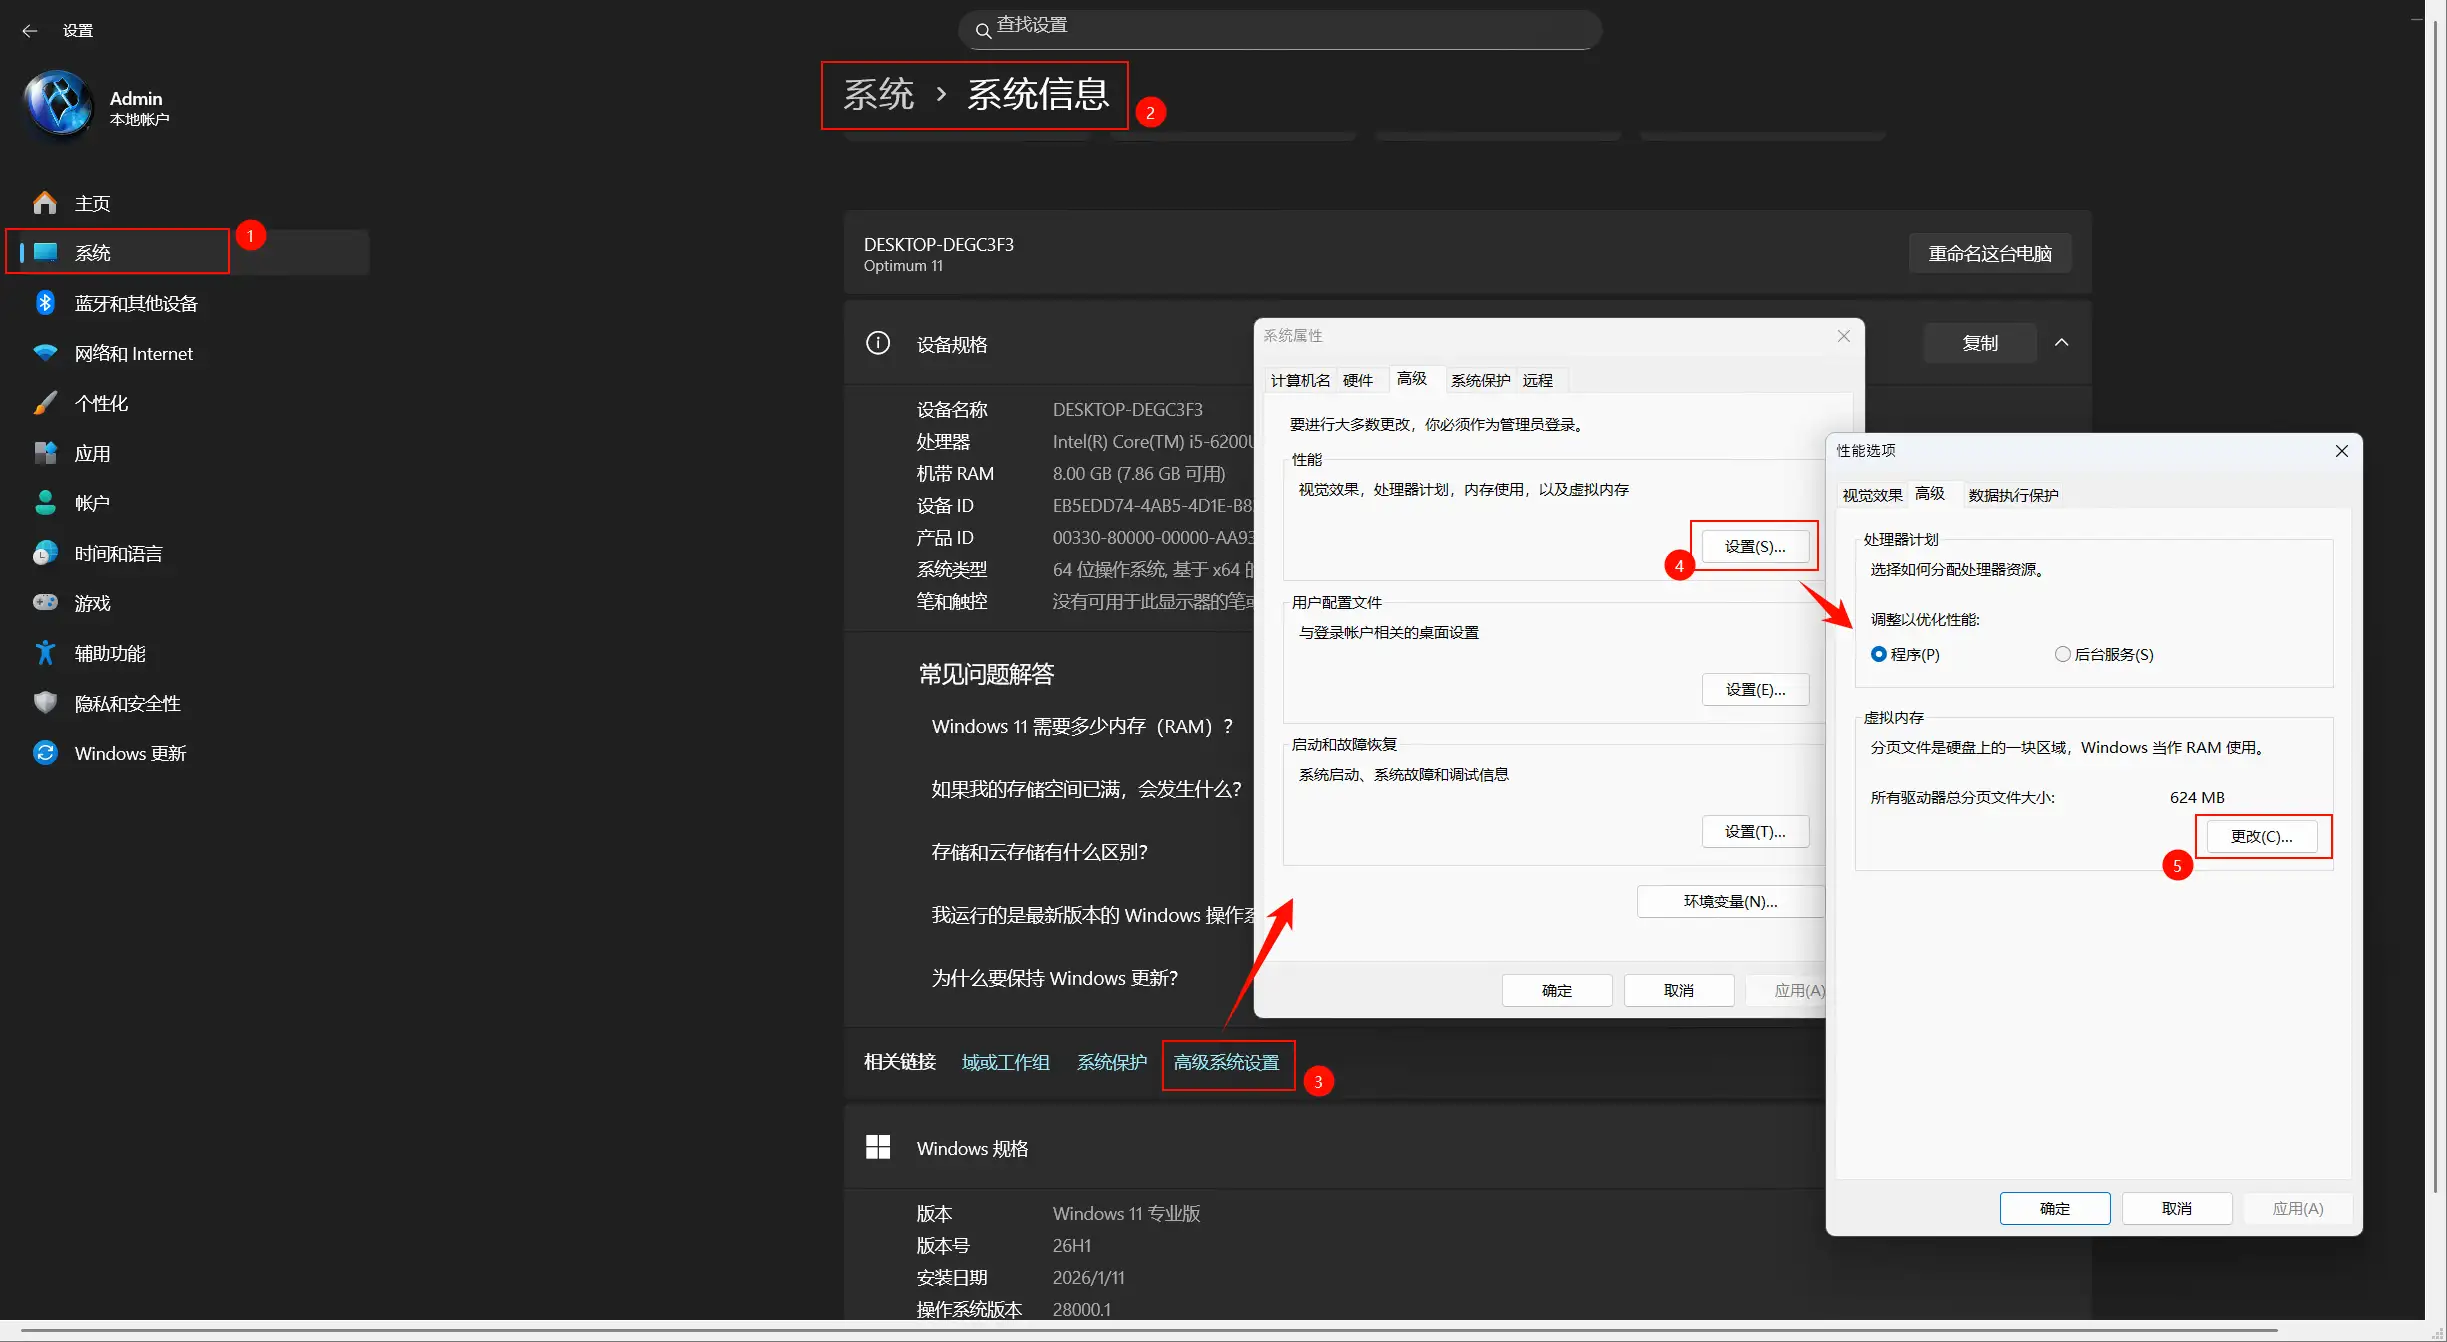
Task: Expand Windows 11 需要多少内存 question
Action: (x=1082, y=727)
